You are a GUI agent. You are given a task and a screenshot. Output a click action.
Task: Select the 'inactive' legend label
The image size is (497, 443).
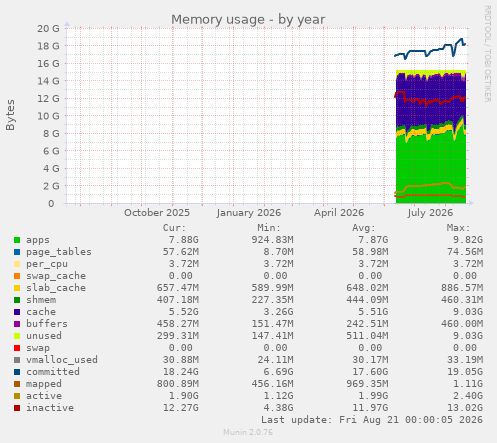coord(50,408)
